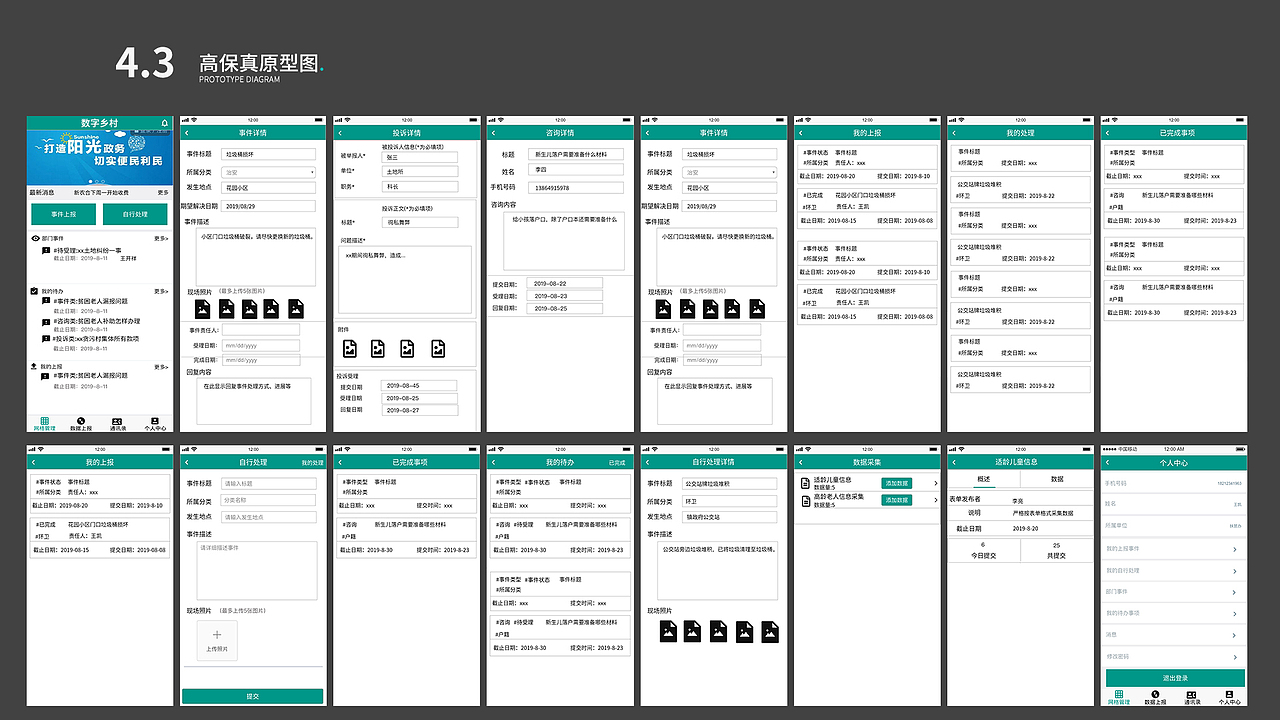Expand 我的上报事件 row in 个人中心
The width and height of the screenshot is (1280, 720).
(1175, 549)
